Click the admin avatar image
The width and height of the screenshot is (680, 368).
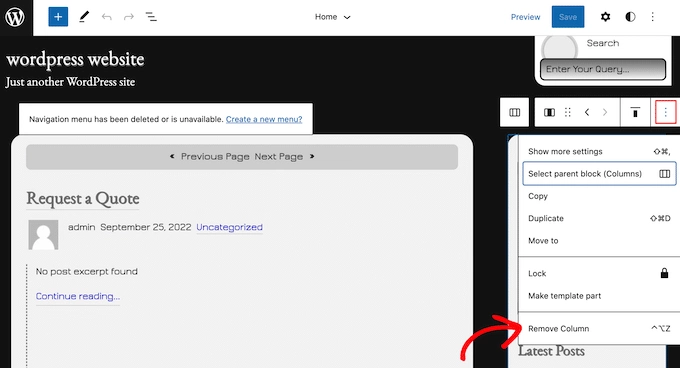[x=43, y=234]
